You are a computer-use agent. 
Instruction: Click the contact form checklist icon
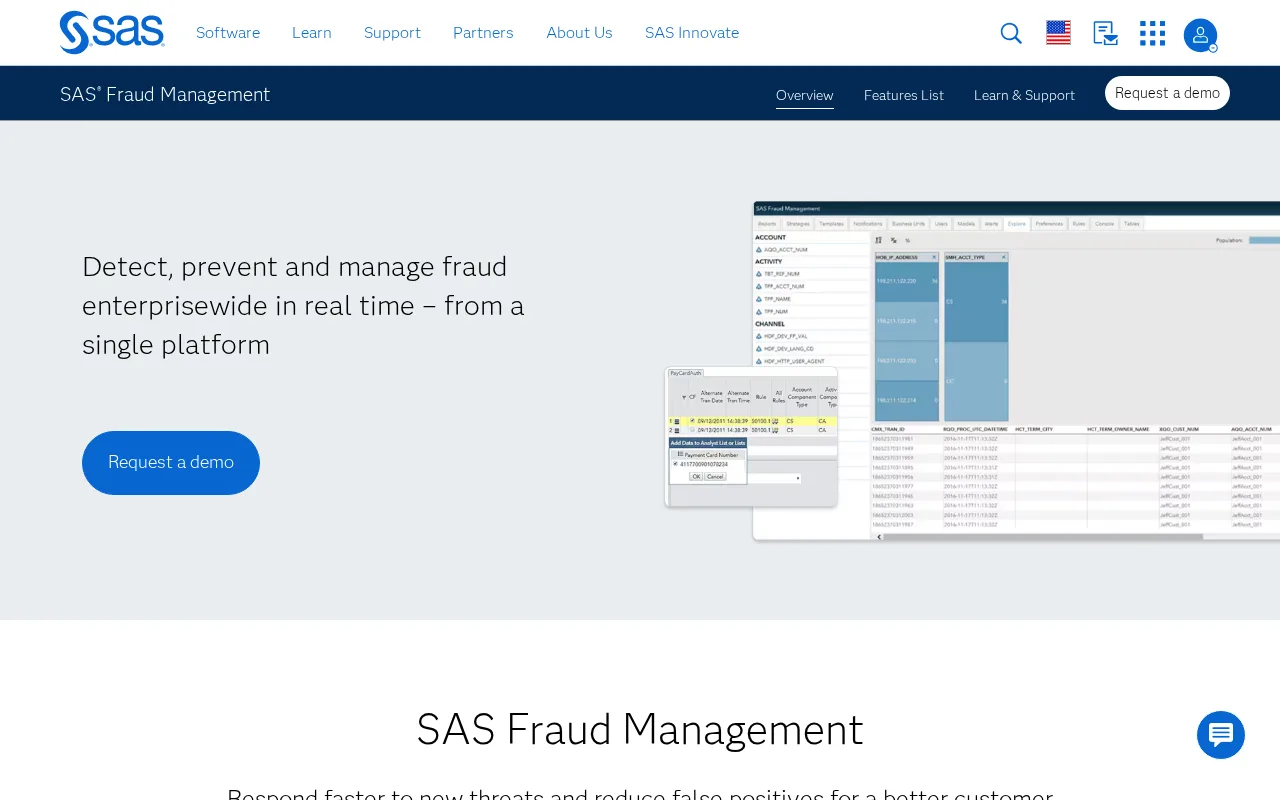point(1105,33)
